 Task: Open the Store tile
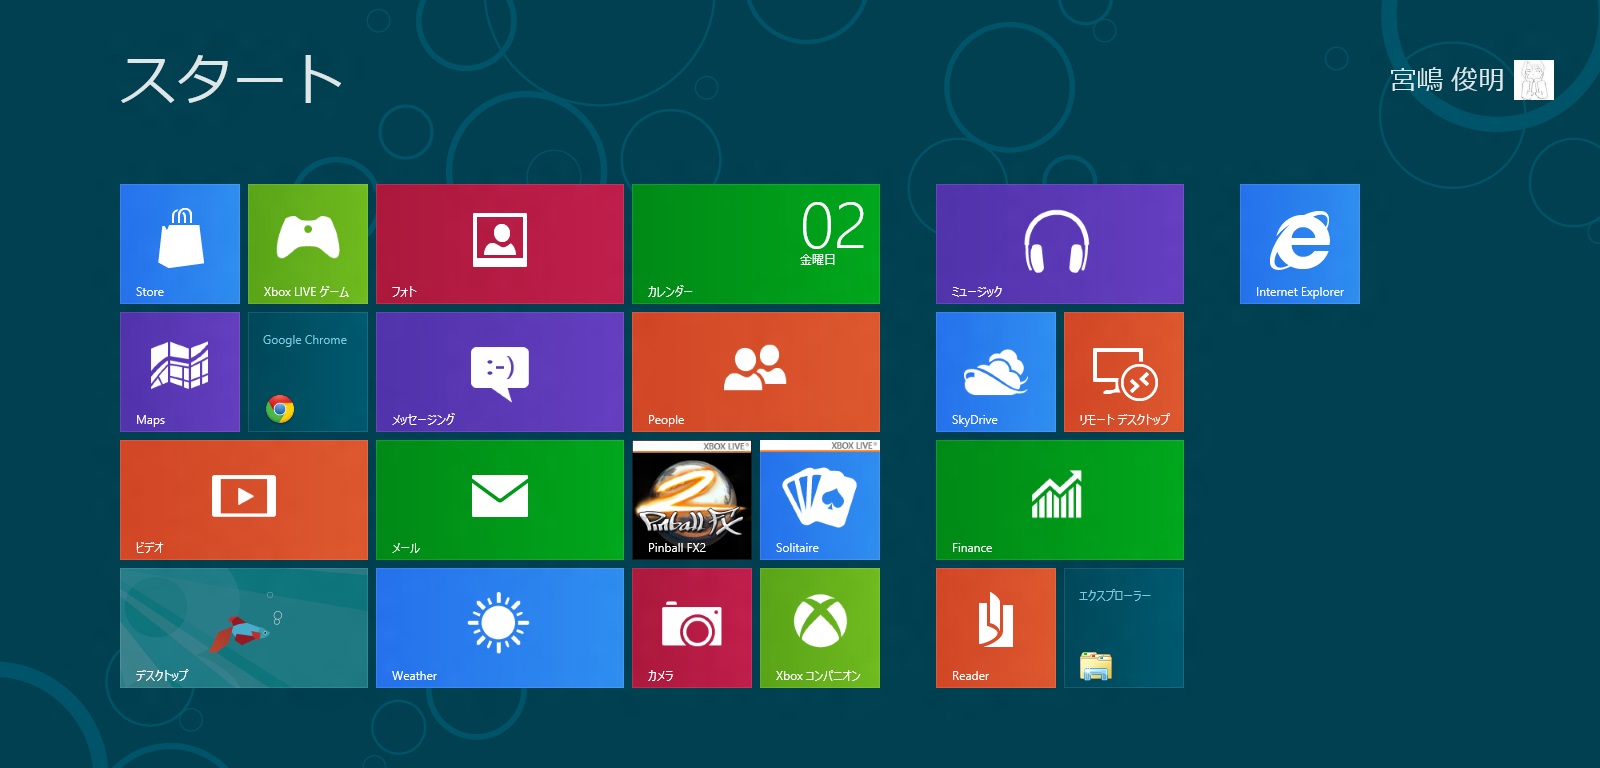click(x=180, y=244)
